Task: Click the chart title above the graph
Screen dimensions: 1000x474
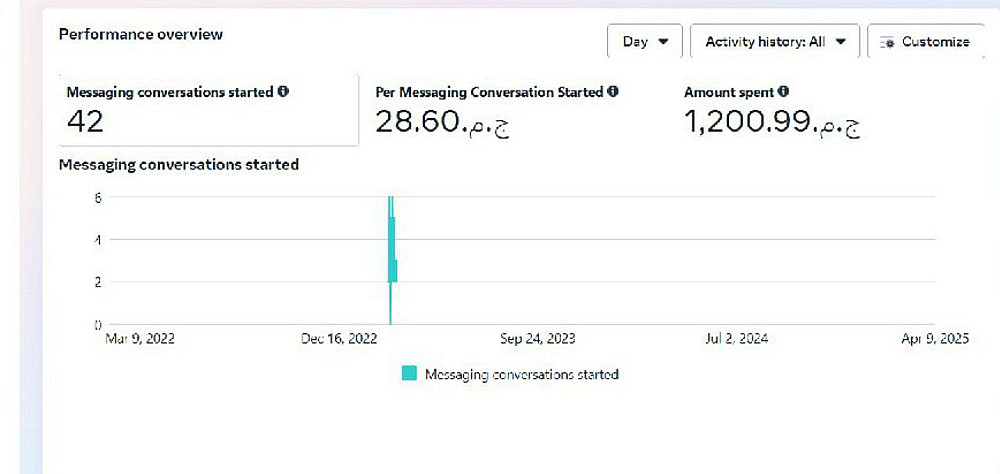Action: (179, 164)
